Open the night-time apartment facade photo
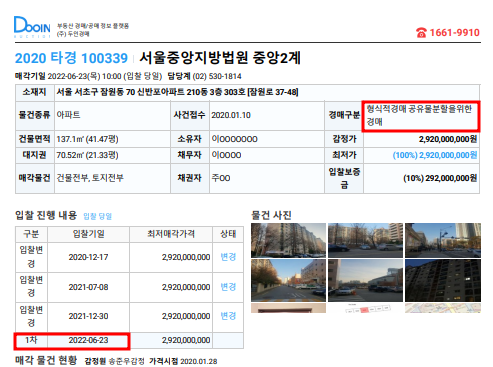The width and height of the screenshot is (493, 367). (x=443, y=280)
